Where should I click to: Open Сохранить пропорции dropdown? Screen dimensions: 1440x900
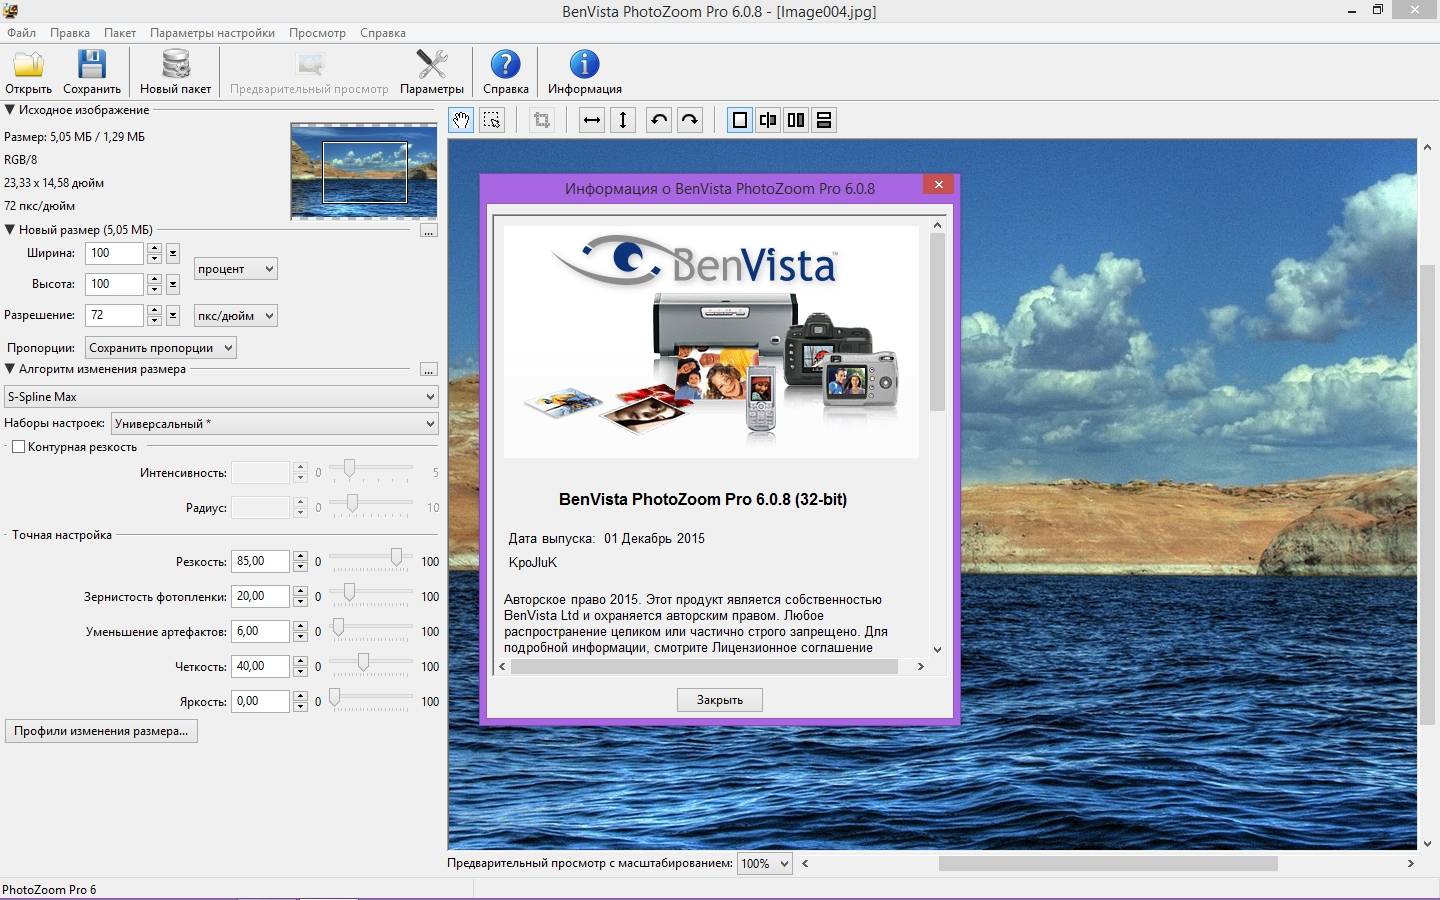click(x=161, y=348)
